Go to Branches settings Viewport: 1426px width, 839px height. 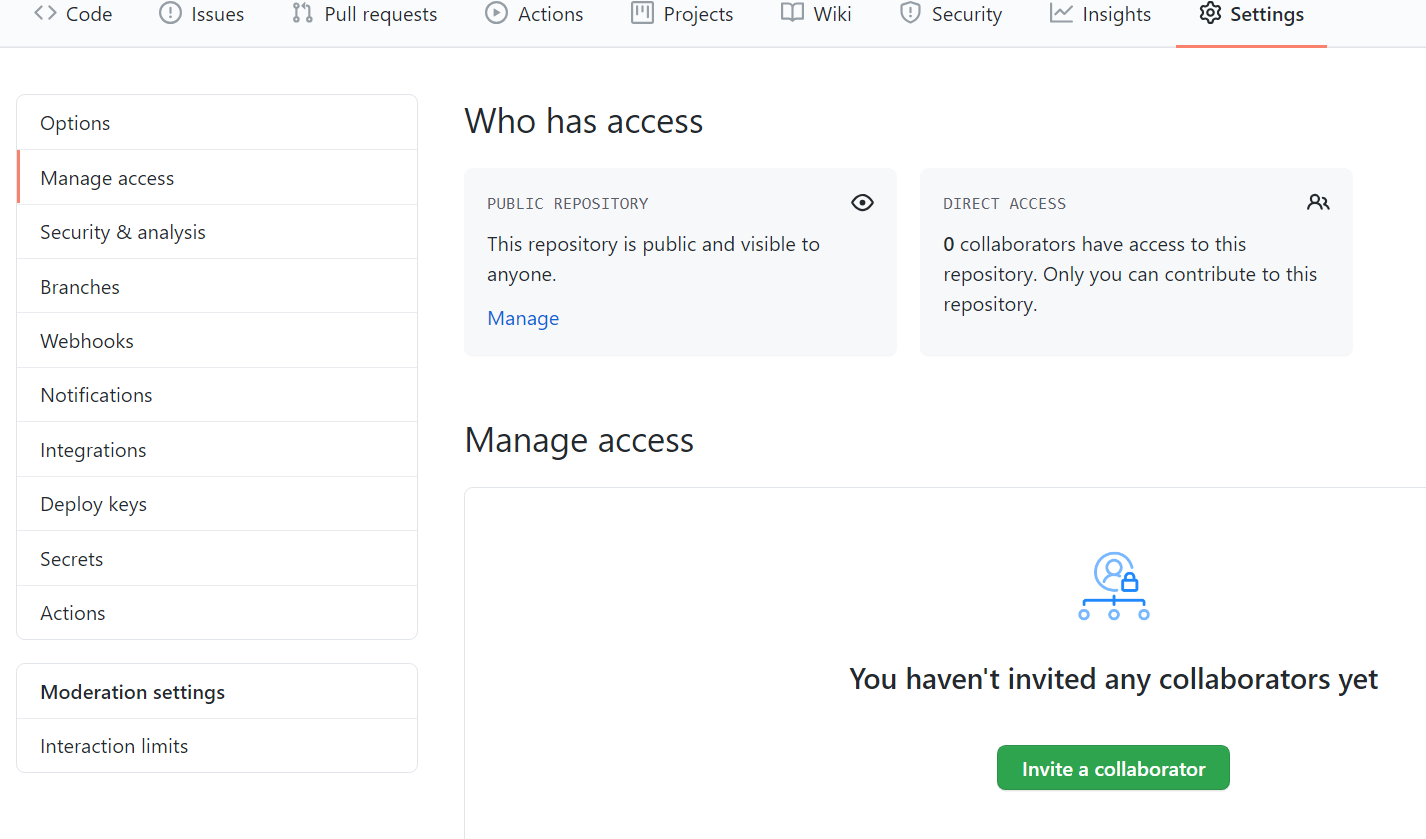[217, 287]
